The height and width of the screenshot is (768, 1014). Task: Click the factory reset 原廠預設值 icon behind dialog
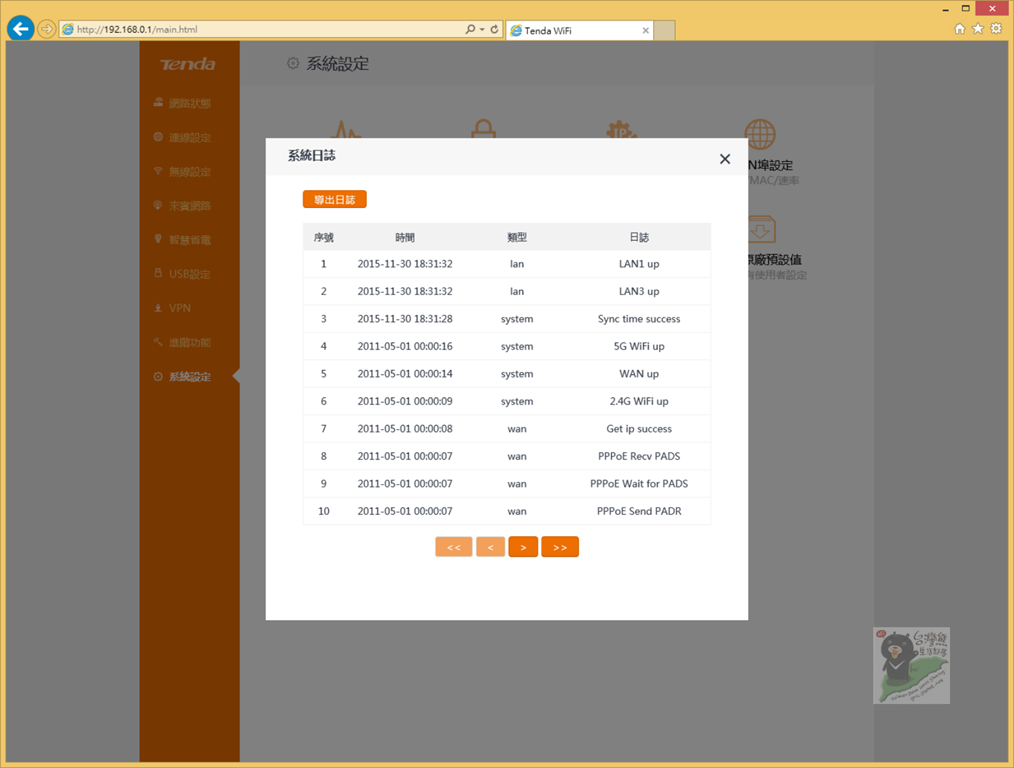762,229
